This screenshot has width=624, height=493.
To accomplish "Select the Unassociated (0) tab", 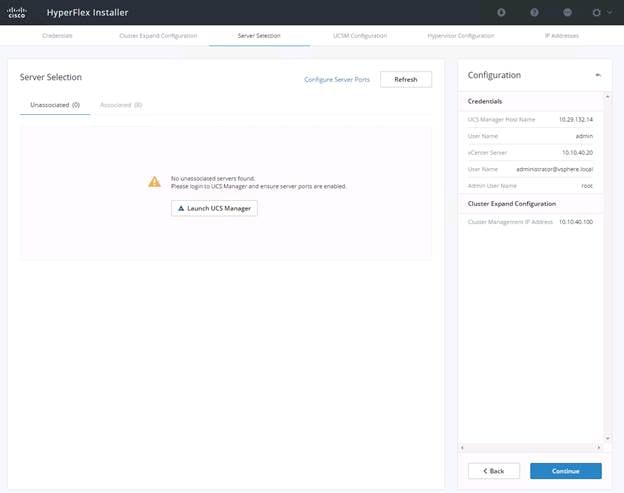I will click(55, 105).
